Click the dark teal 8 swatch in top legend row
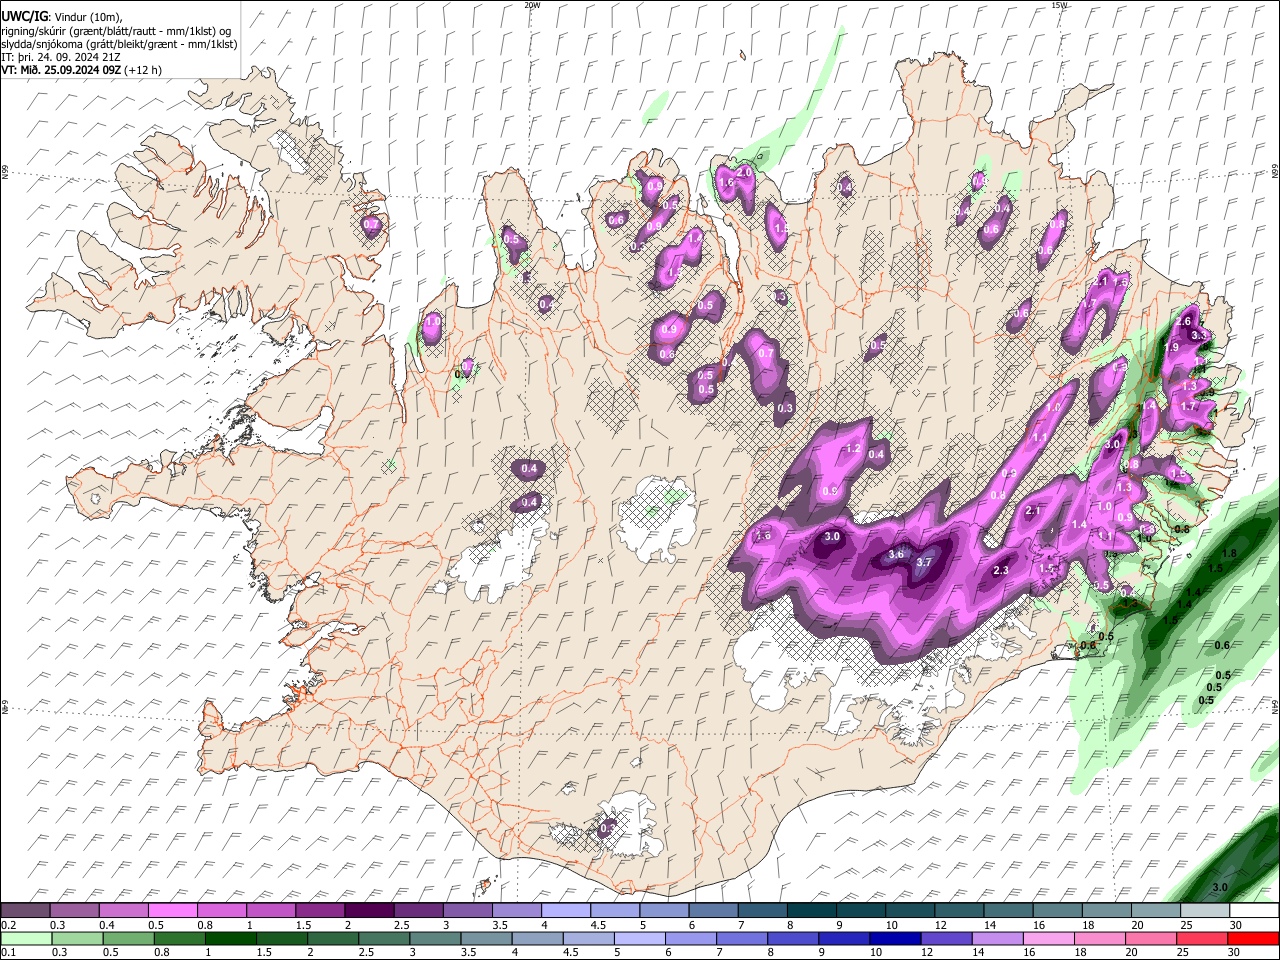The height and width of the screenshot is (960, 1280). pos(811,911)
